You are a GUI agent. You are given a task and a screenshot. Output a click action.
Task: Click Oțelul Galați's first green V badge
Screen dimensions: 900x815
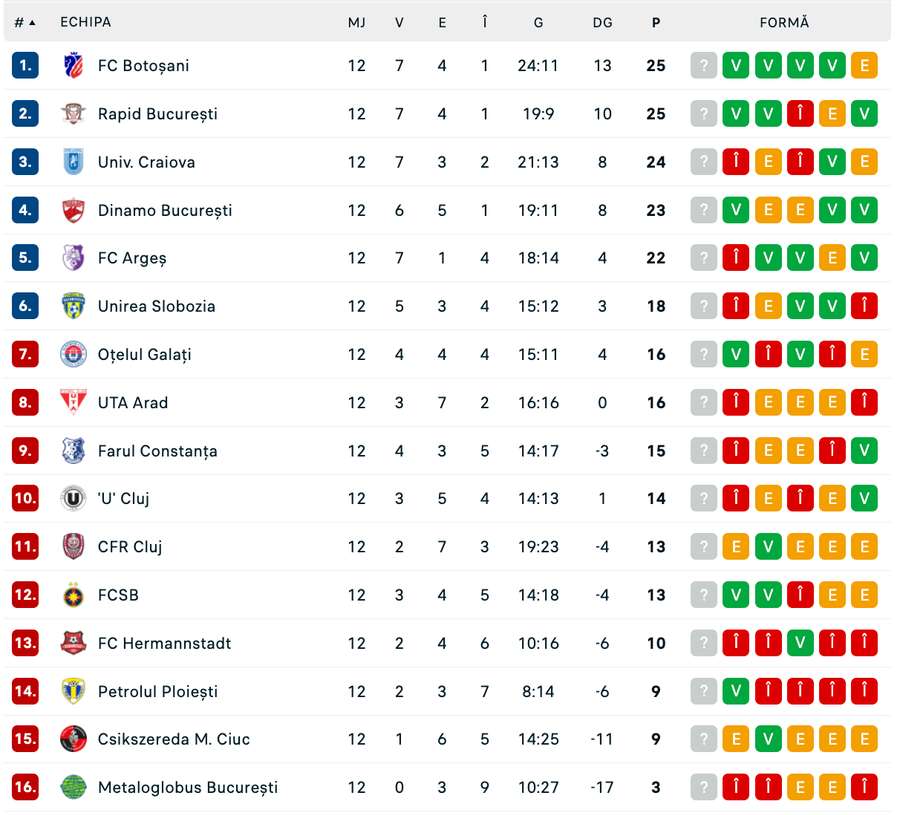click(736, 354)
